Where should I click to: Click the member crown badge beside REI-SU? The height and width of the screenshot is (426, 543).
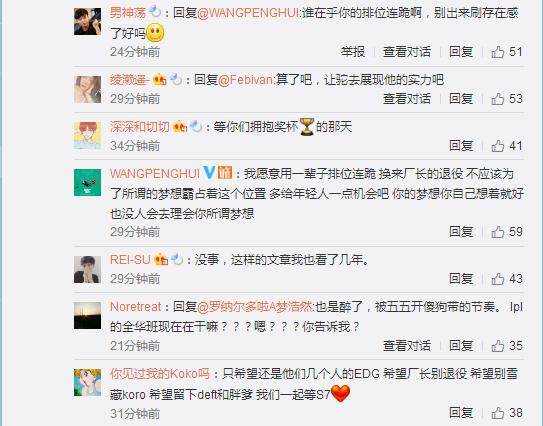click(161, 259)
